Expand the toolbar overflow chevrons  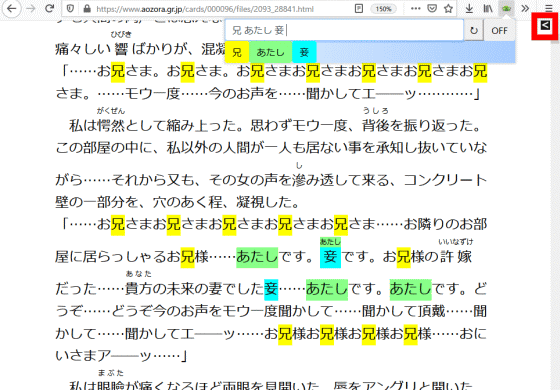pos(525,9)
